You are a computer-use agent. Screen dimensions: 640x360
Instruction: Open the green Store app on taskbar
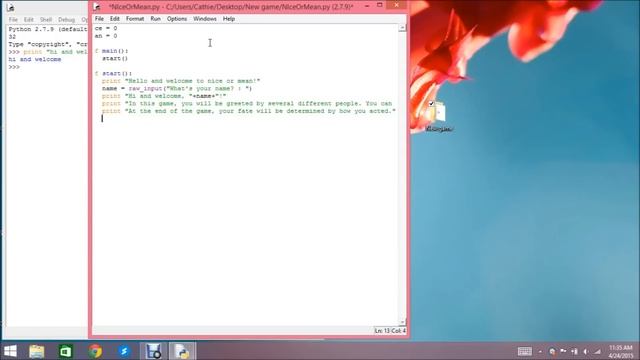pyautogui.click(x=65, y=351)
